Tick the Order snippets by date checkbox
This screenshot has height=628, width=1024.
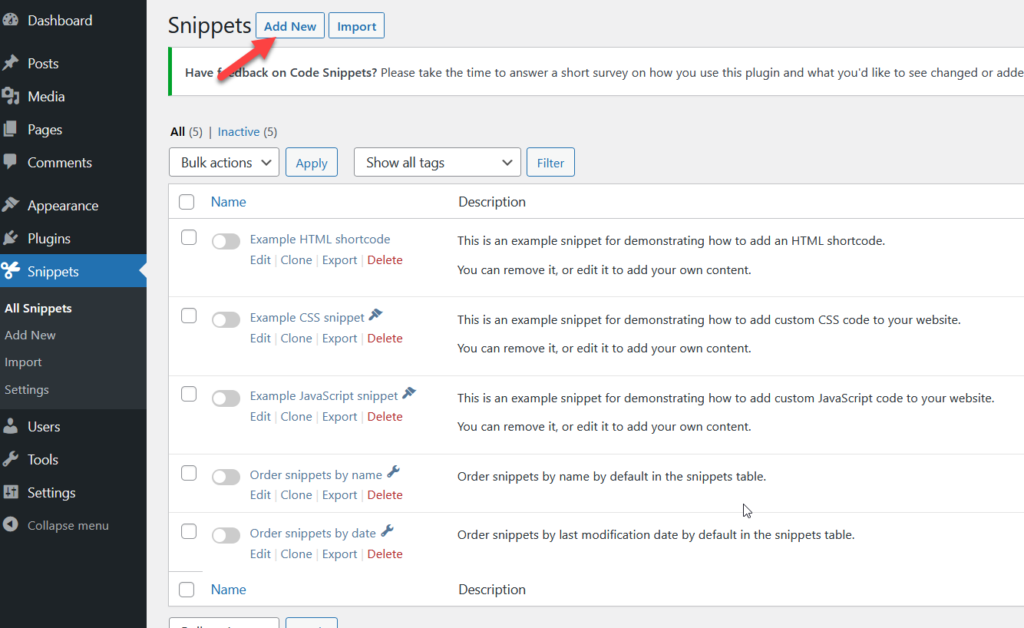(x=189, y=531)
